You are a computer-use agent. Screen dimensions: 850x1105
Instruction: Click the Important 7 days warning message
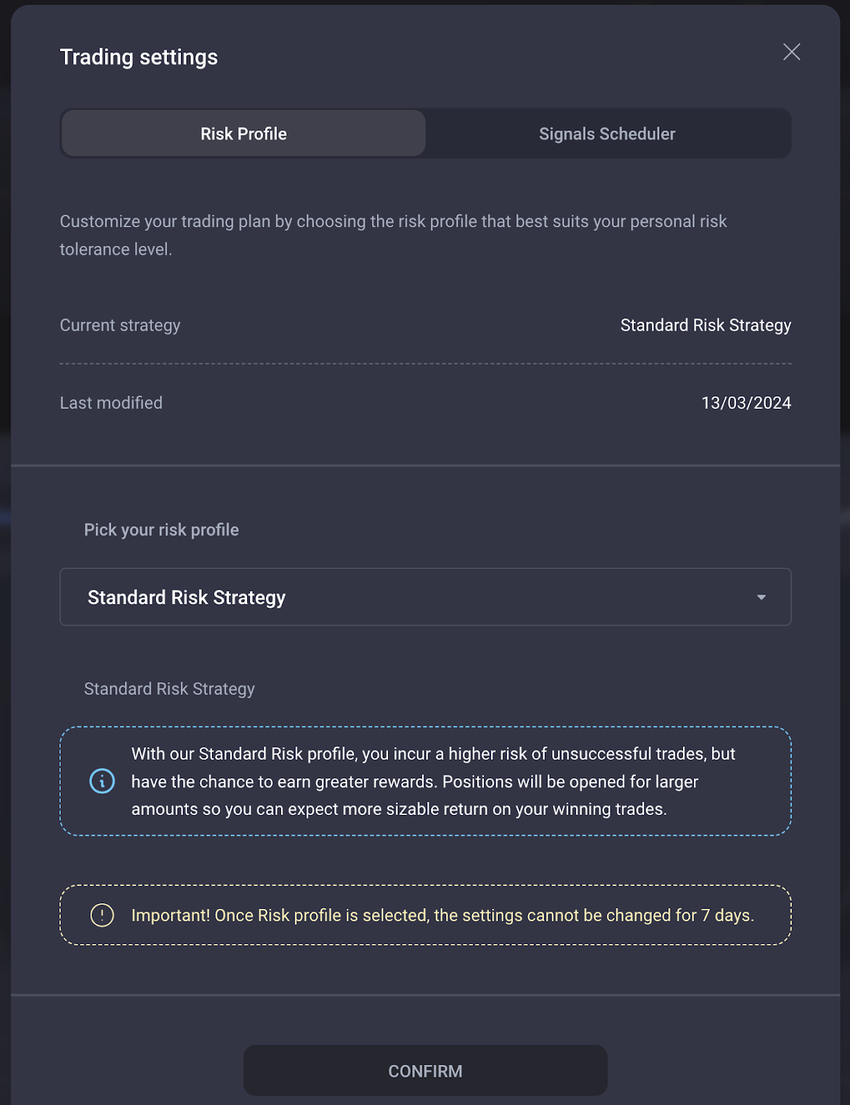click(x=442, y=915)
